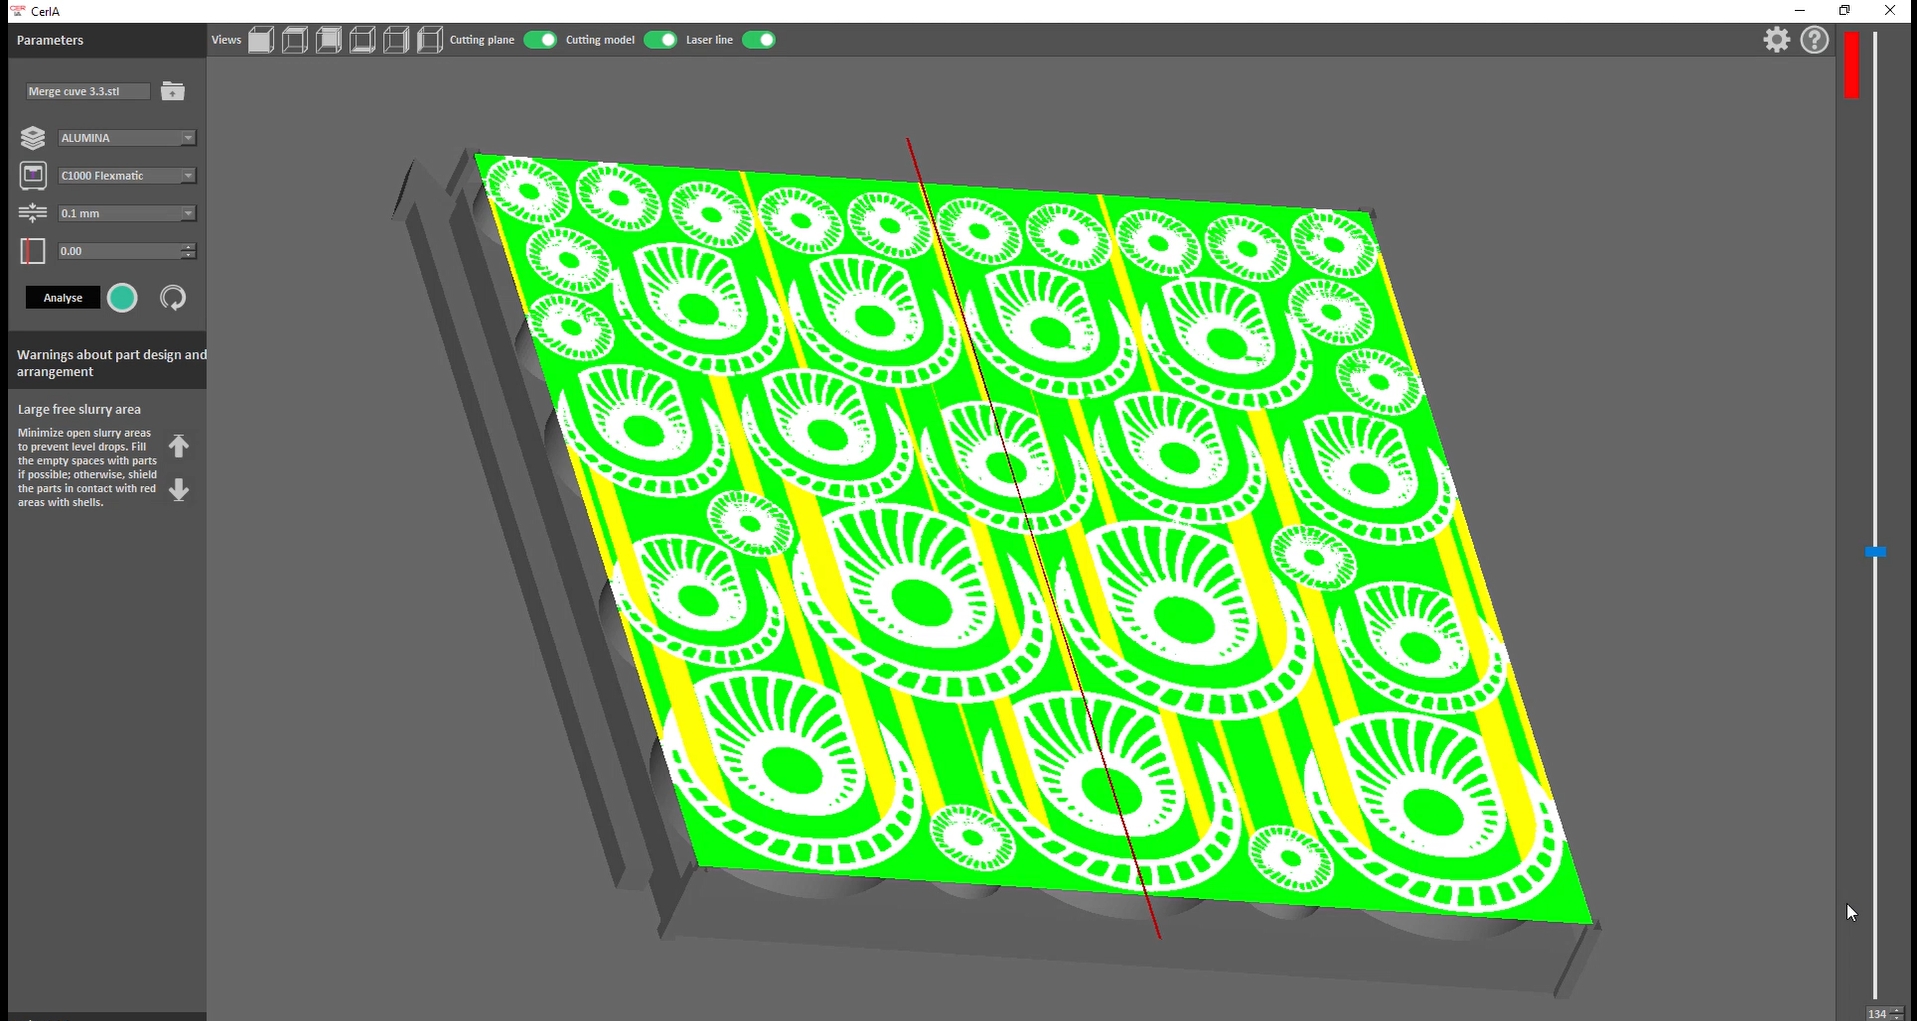Go to next warning with down arrow
The width and height of the screenshot is (1917, 1021).
179,490
